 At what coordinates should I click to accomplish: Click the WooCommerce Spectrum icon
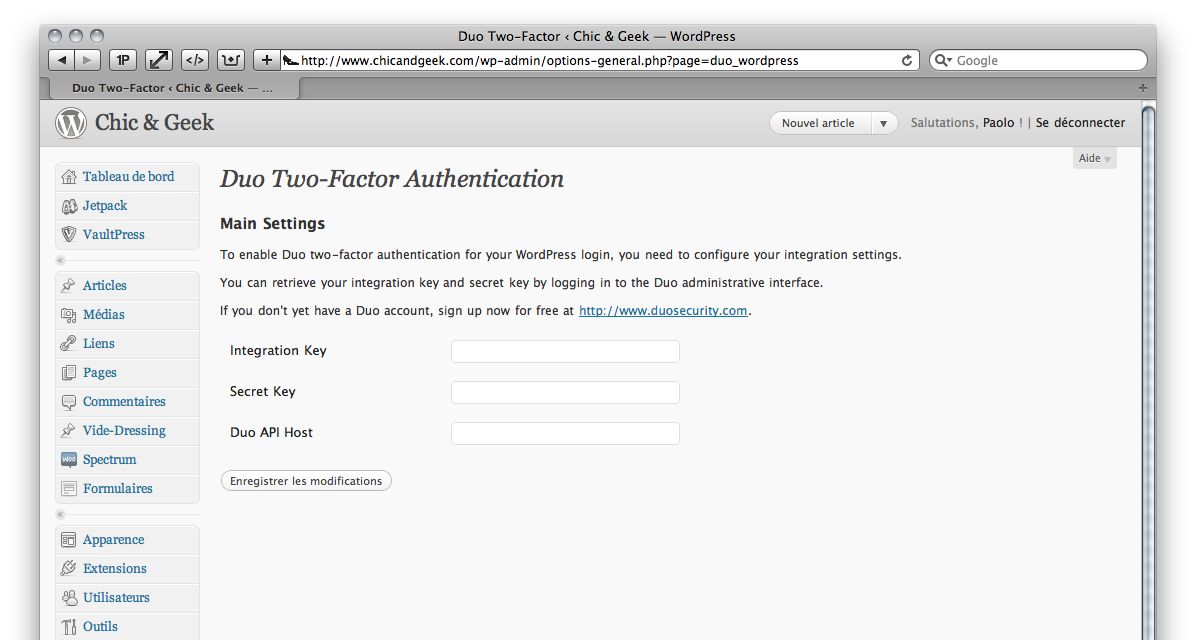point(69,460)
